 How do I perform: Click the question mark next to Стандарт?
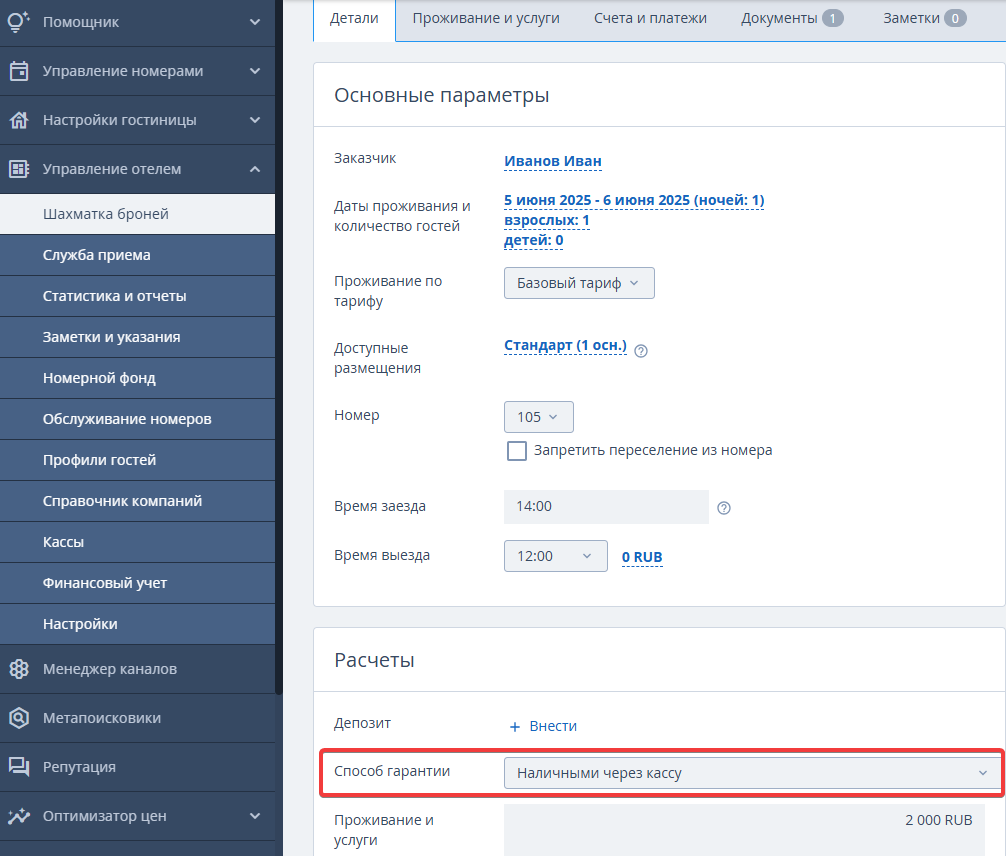click(640, 350)
